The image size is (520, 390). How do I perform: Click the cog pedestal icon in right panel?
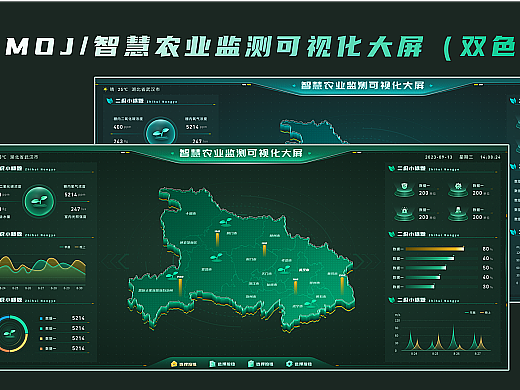pos(458,189)
